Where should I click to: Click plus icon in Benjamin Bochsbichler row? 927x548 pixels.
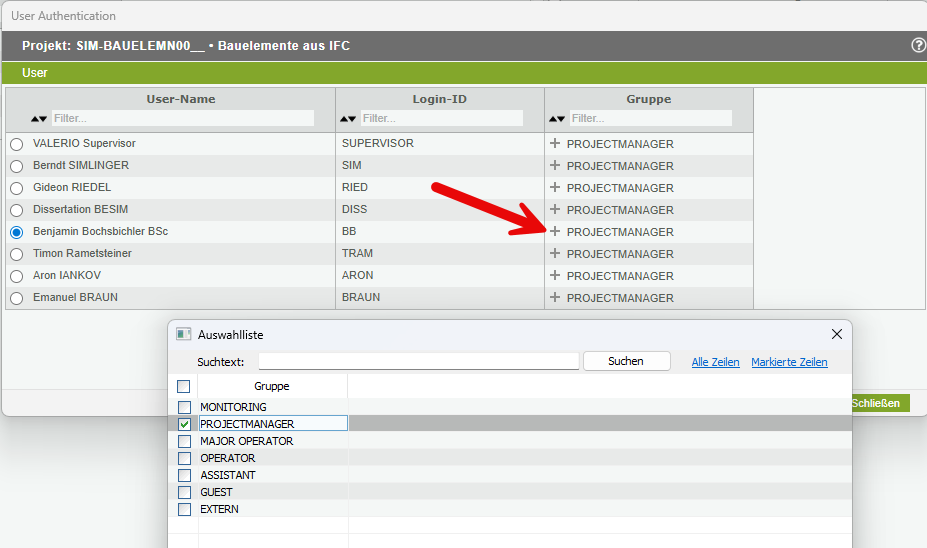point(555,232)
